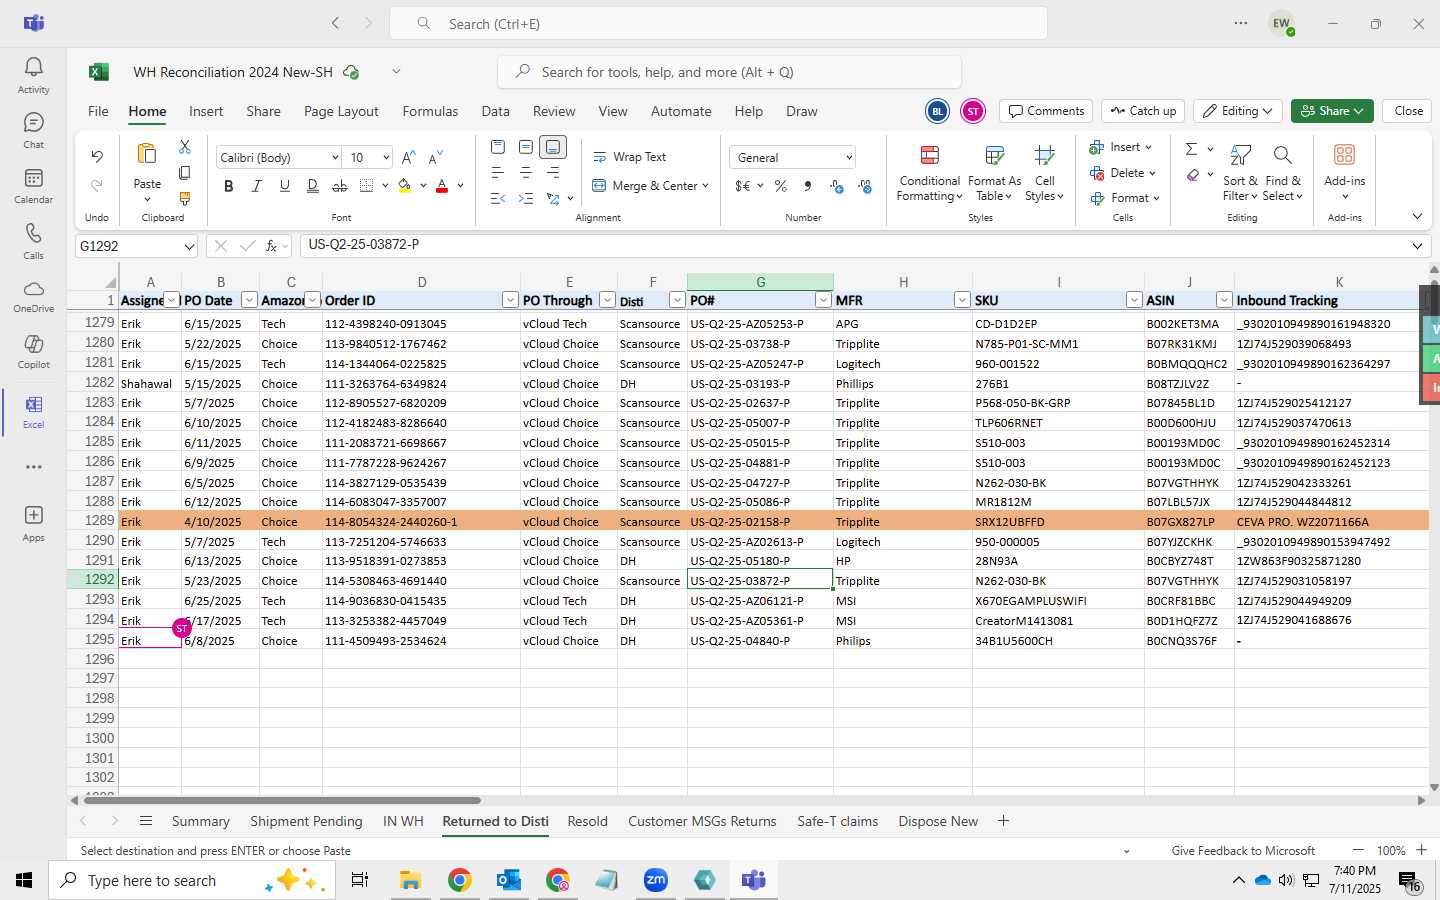Open the Data ribbon tab
This screenshot has width=1440, height=900.
pyautogui.click(x=495, y=111)
